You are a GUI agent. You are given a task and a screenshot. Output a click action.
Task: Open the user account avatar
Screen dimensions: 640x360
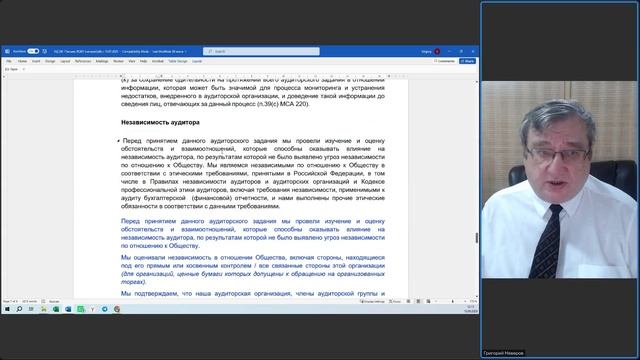point(437,51)
